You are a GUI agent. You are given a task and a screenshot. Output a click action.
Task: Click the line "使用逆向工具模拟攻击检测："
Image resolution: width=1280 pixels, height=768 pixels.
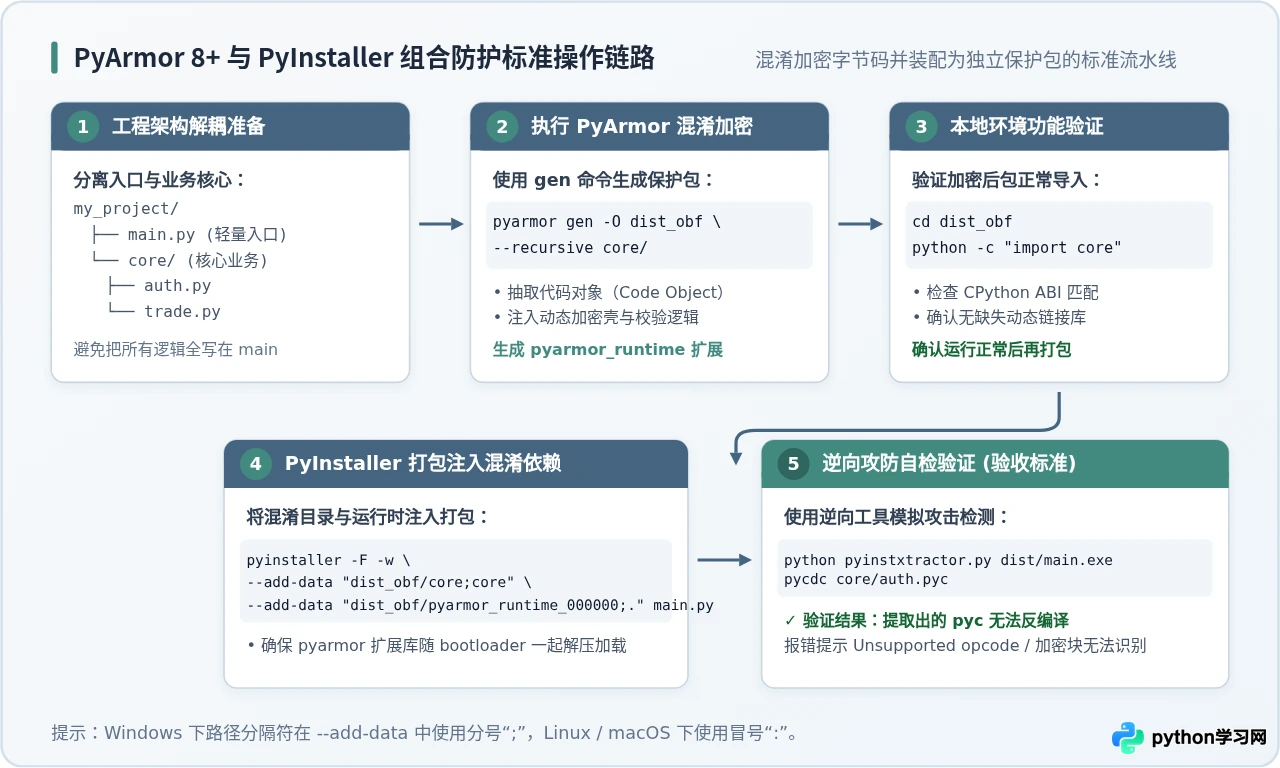pos(897,517)
